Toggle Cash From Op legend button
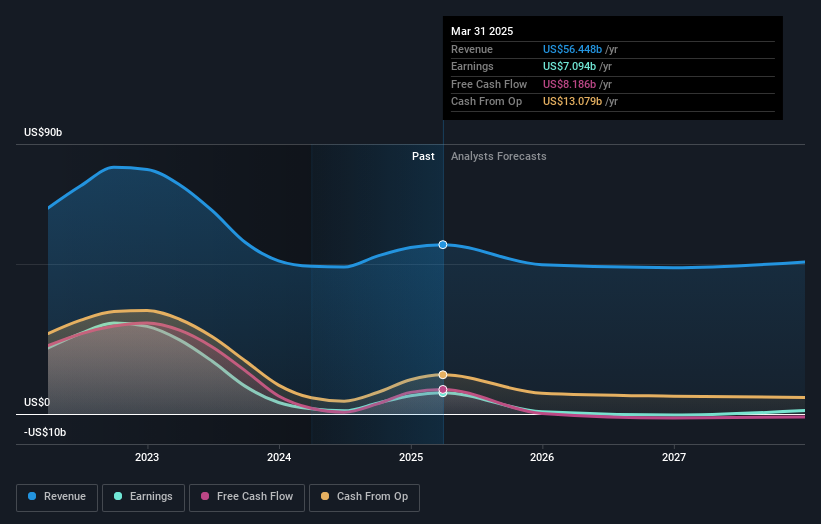The height and width of the screenshot is (524, 821). 364,497
